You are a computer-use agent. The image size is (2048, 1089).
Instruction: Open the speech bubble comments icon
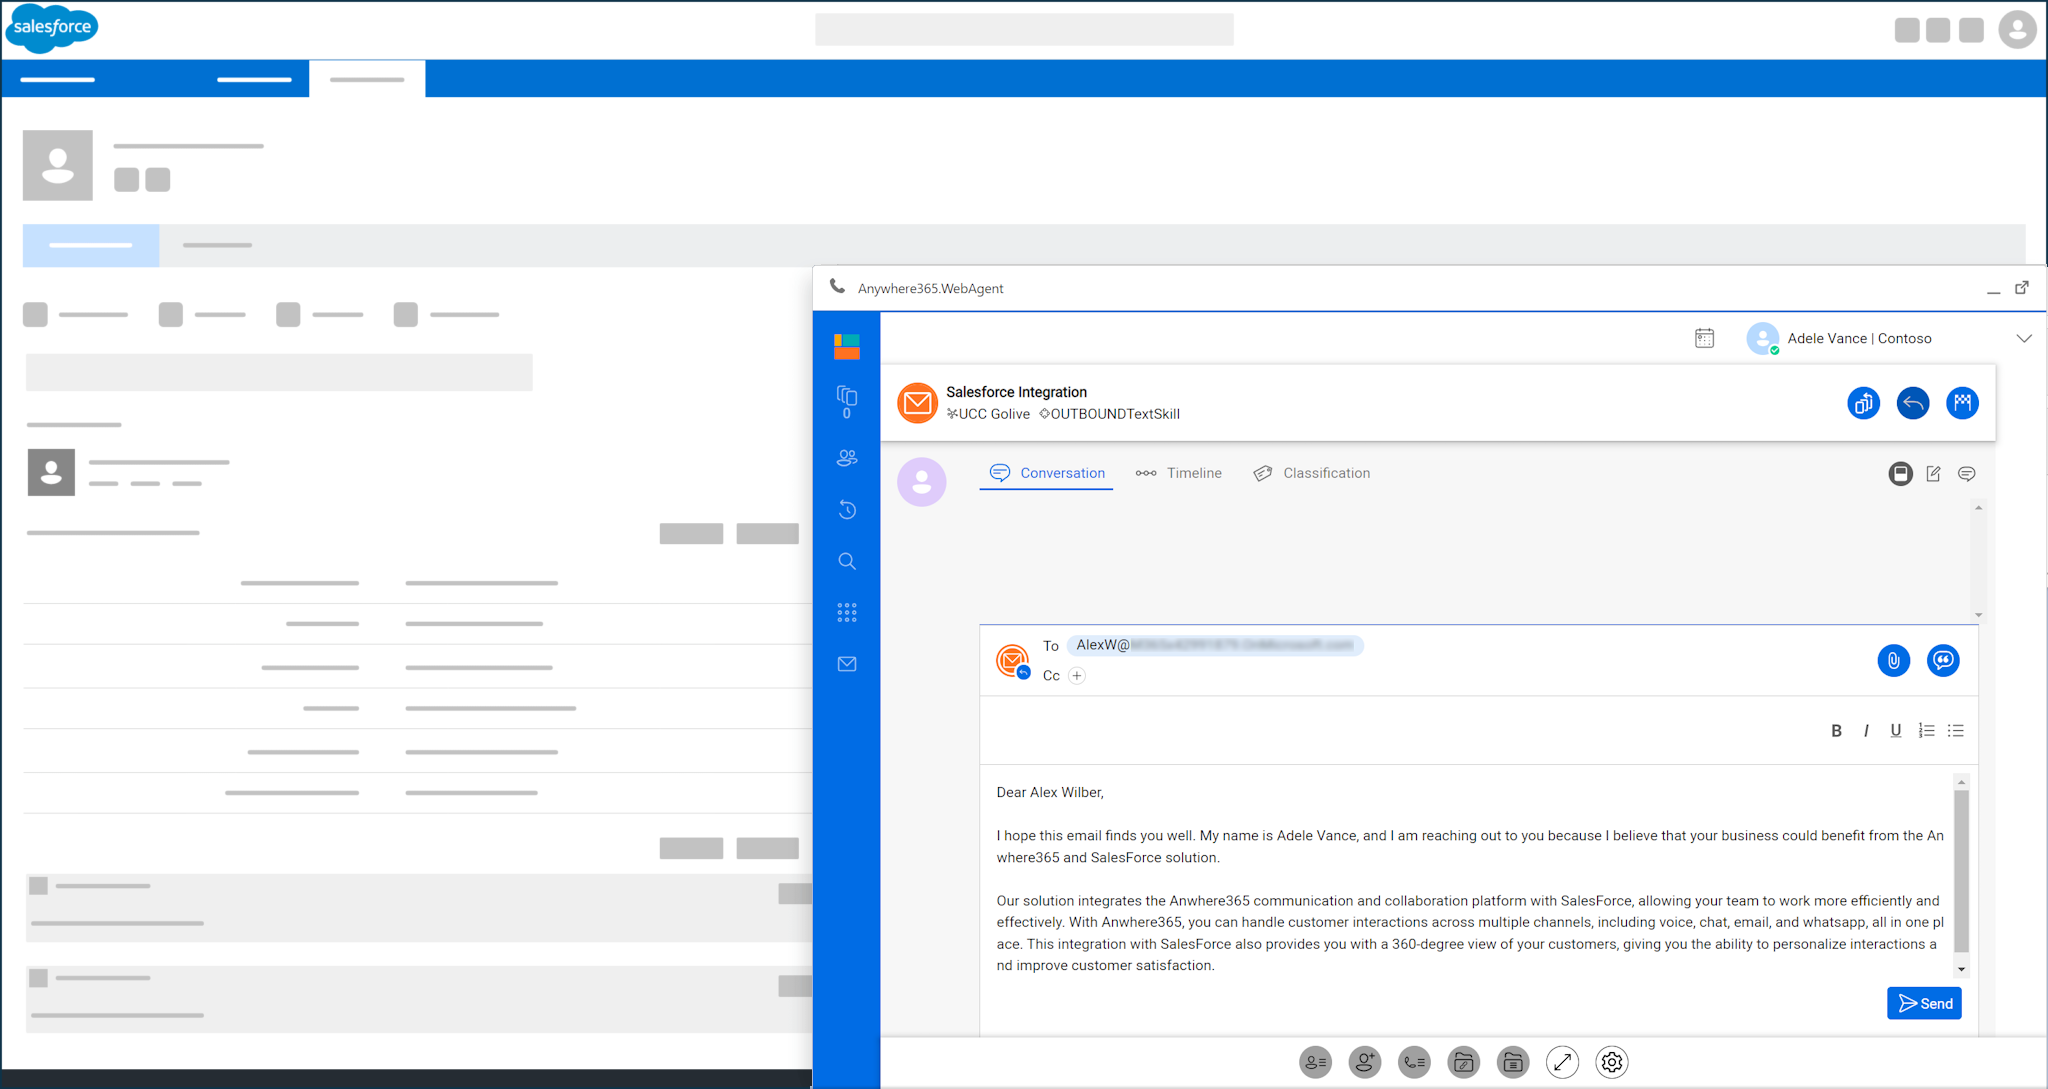point(1967,474)
